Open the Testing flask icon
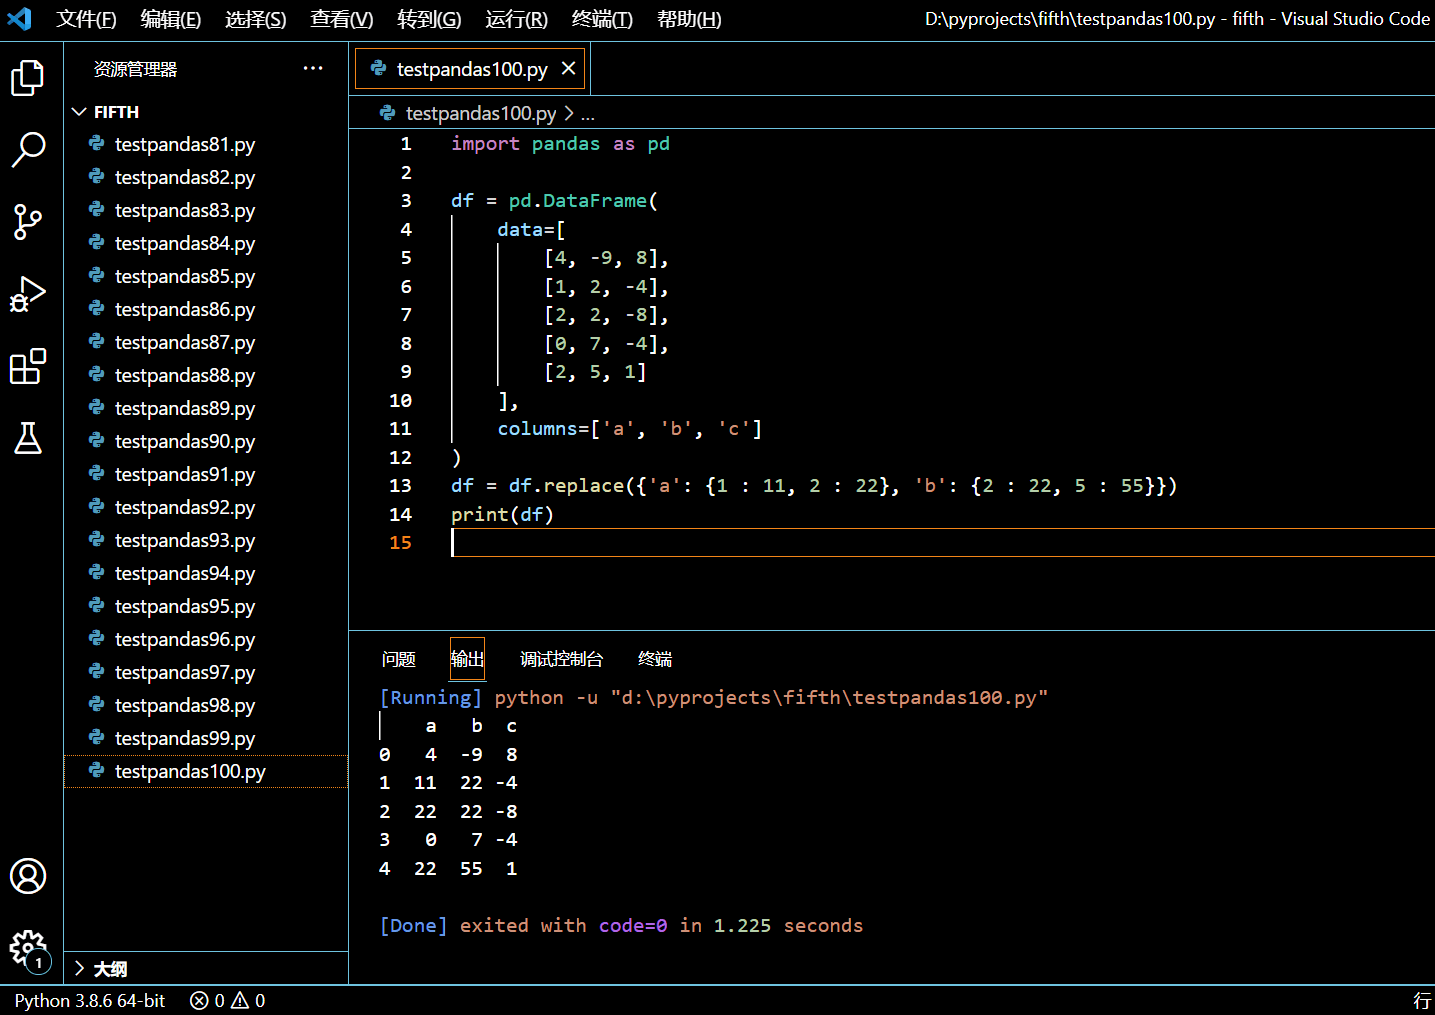 pos(28,438)
